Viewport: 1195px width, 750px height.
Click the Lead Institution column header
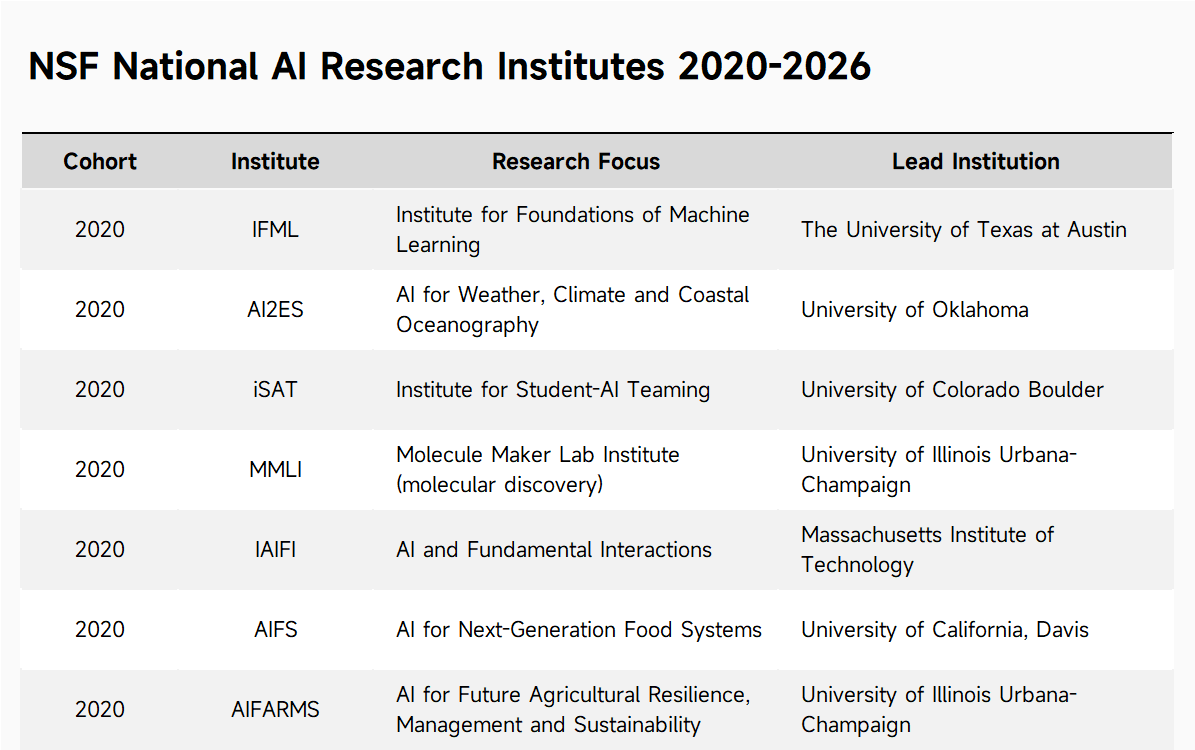pos(976,162)
